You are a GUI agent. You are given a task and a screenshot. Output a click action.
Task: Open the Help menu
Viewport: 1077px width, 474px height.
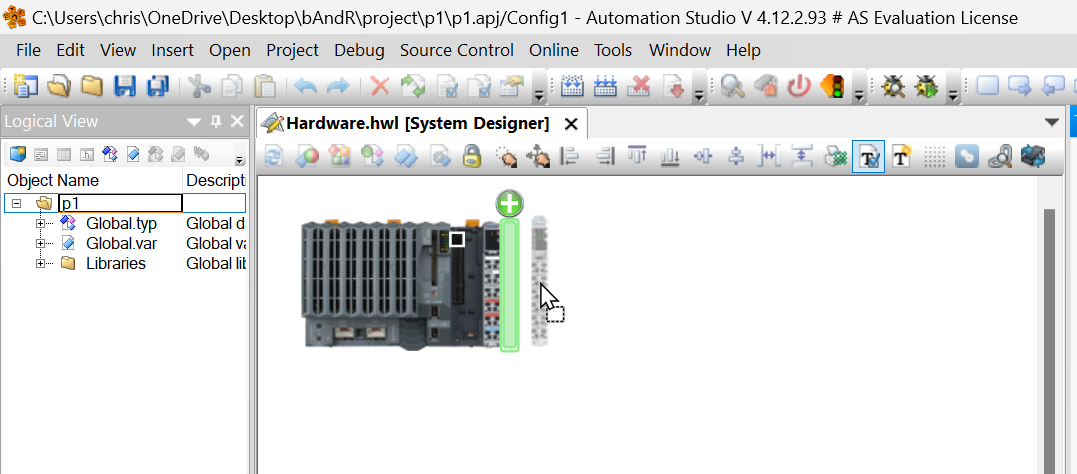[x=743, y=50]
